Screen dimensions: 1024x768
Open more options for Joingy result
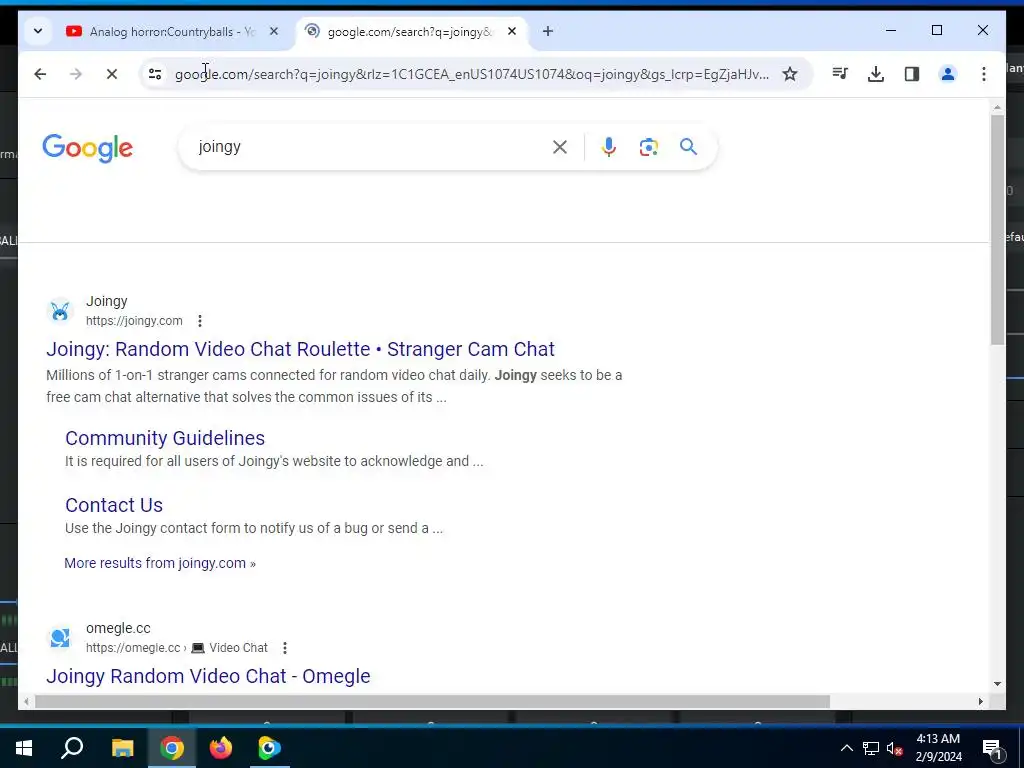(200, 321)
